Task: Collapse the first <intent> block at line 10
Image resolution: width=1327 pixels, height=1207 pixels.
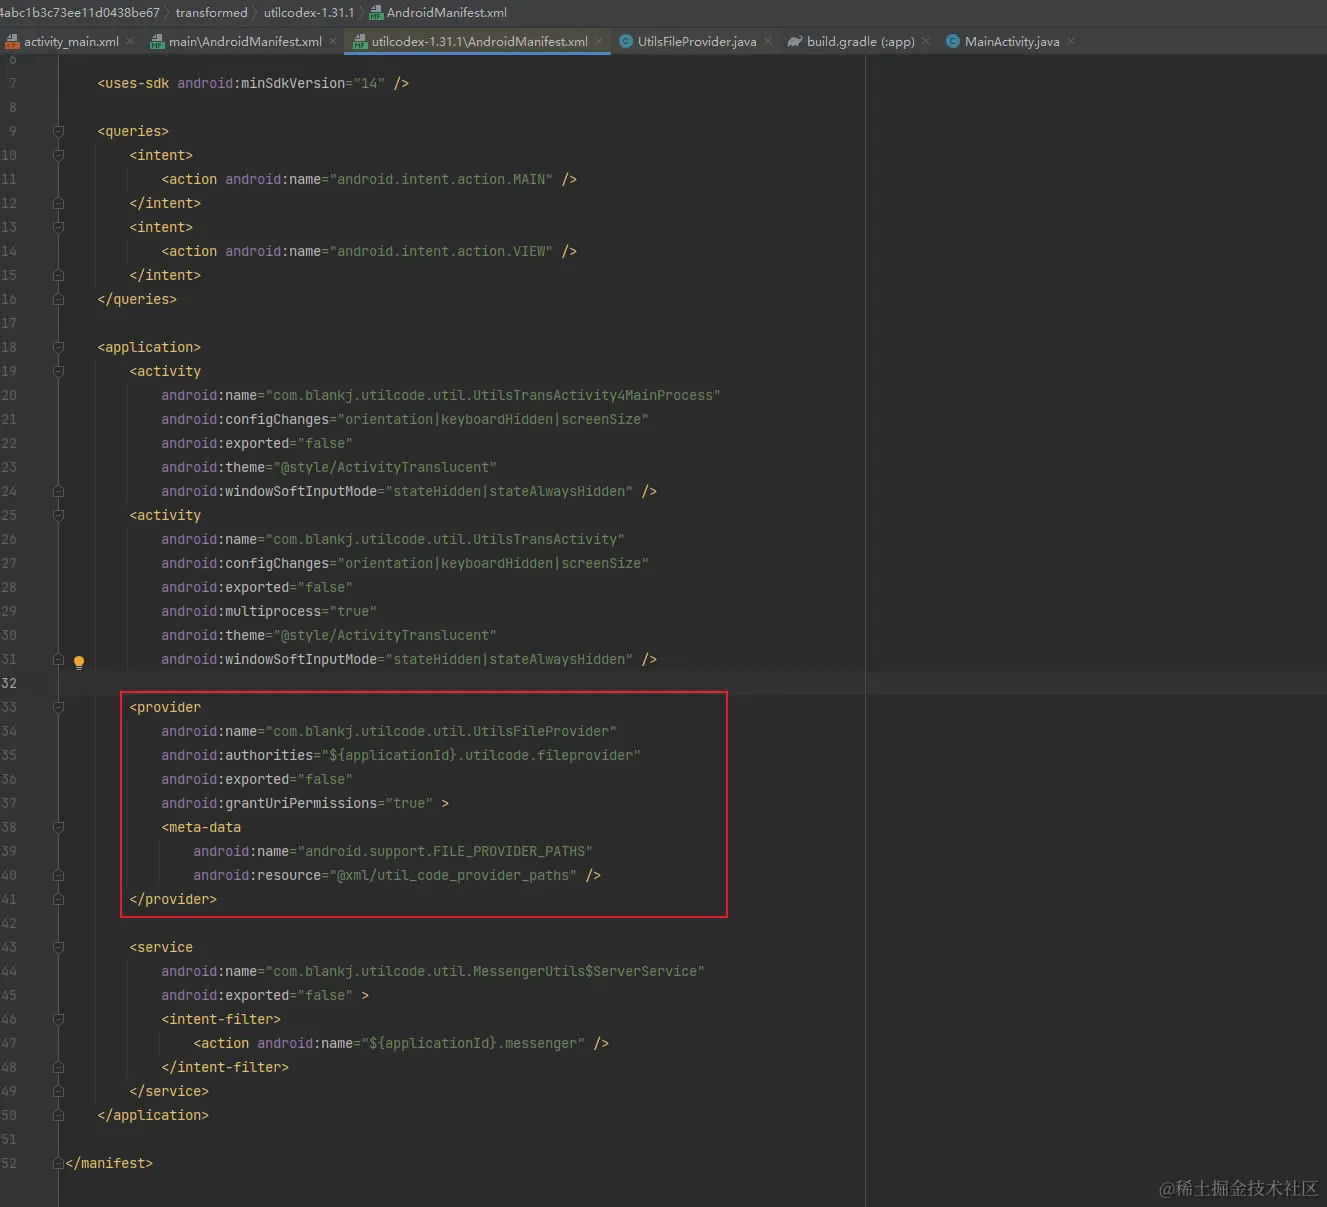Action: tap(58, 155)
